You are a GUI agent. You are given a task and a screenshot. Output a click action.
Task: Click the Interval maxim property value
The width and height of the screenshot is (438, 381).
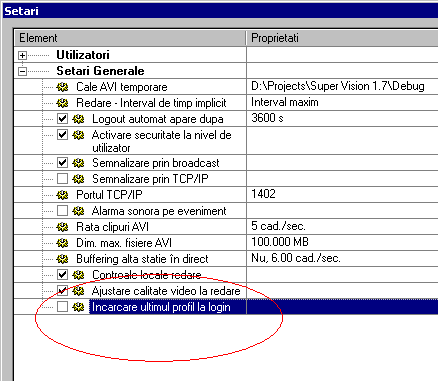(285, 102)
